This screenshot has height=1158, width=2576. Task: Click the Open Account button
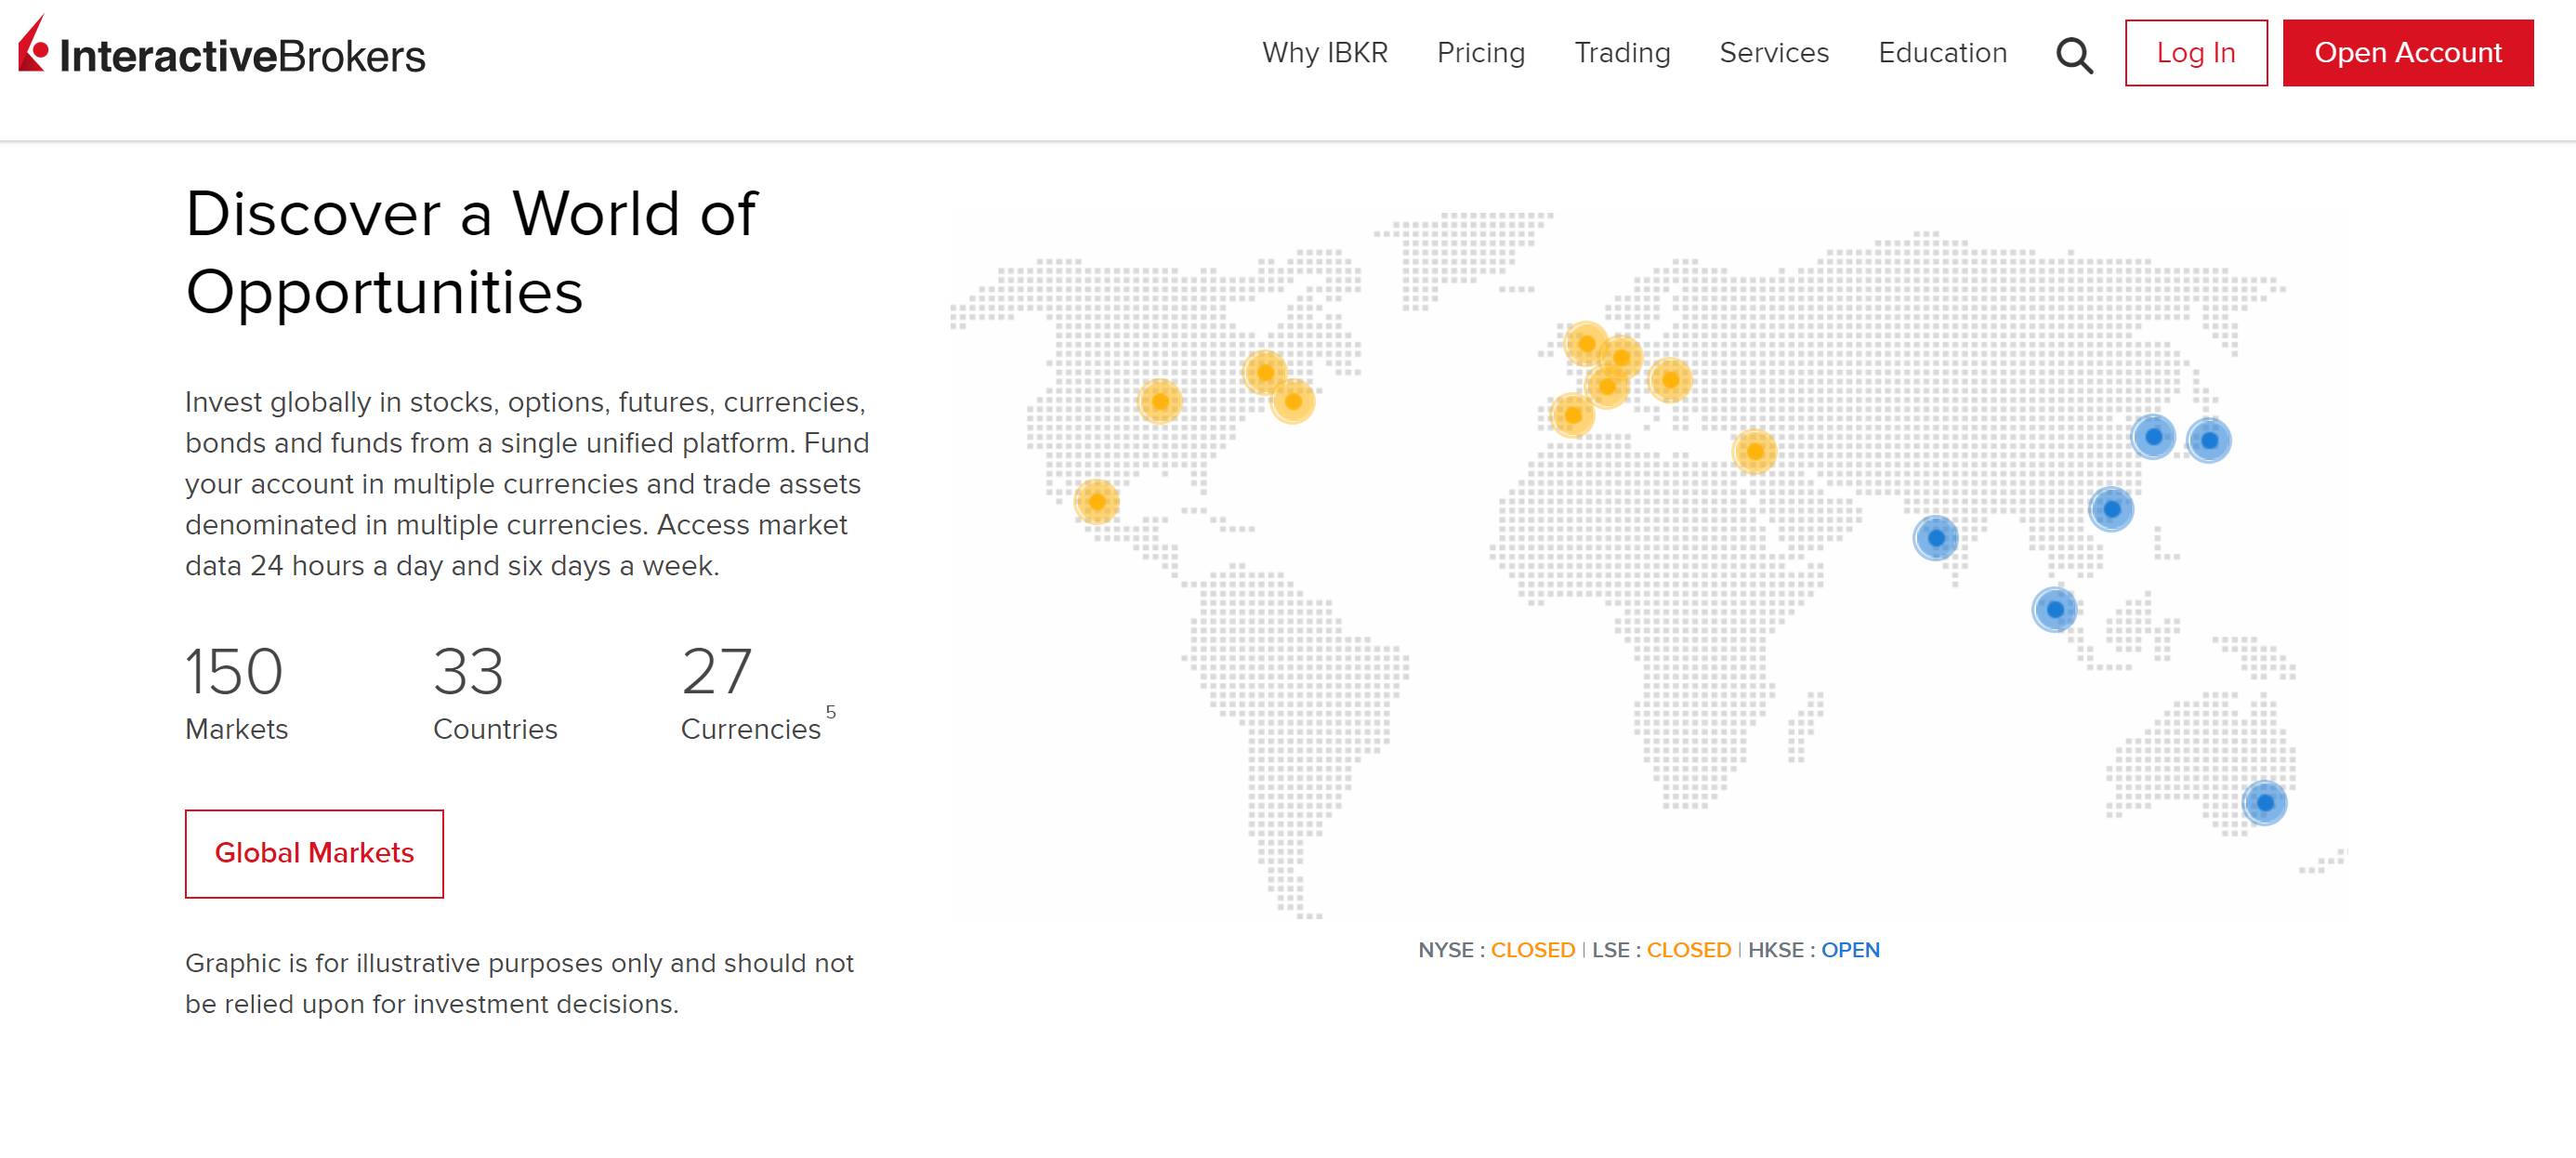2407,53
